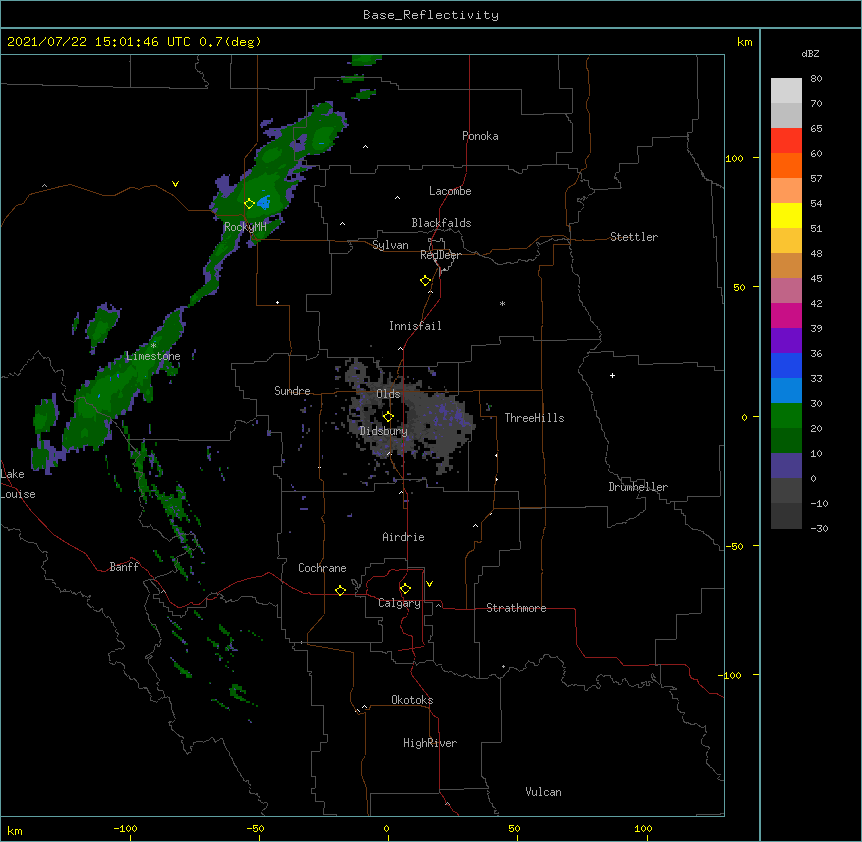862x842 pixels.
Task: Click the Blackfalds city label
Action: pyautogui.click(x=441, y=223)
